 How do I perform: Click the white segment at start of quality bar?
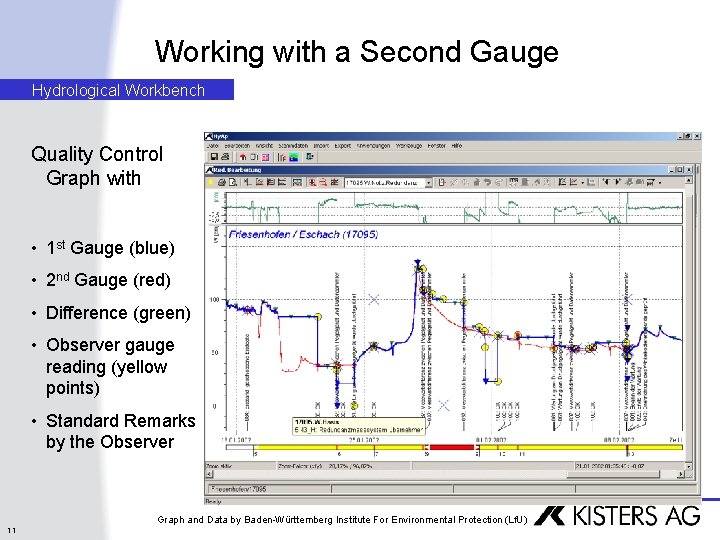(240, 447)
